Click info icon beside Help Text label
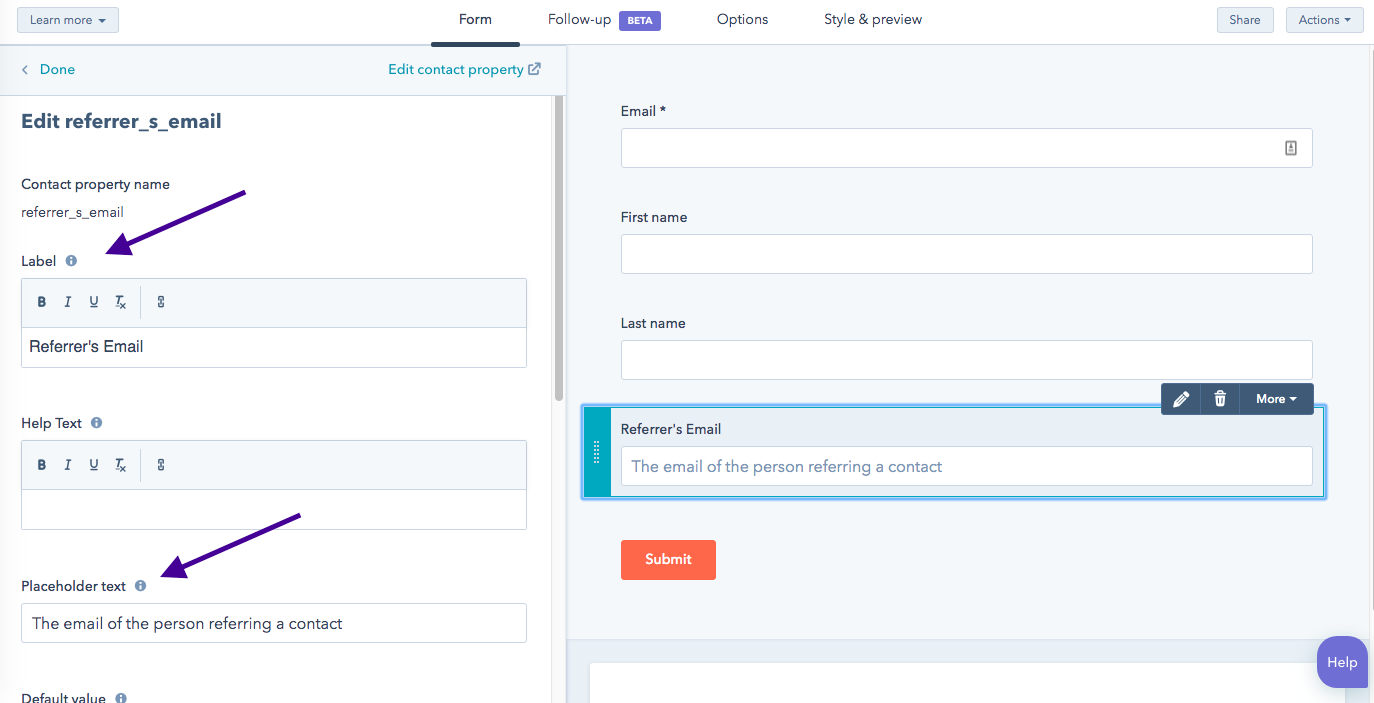The width and height of the screenshot is (1374, 703). (x=96, y=423)
